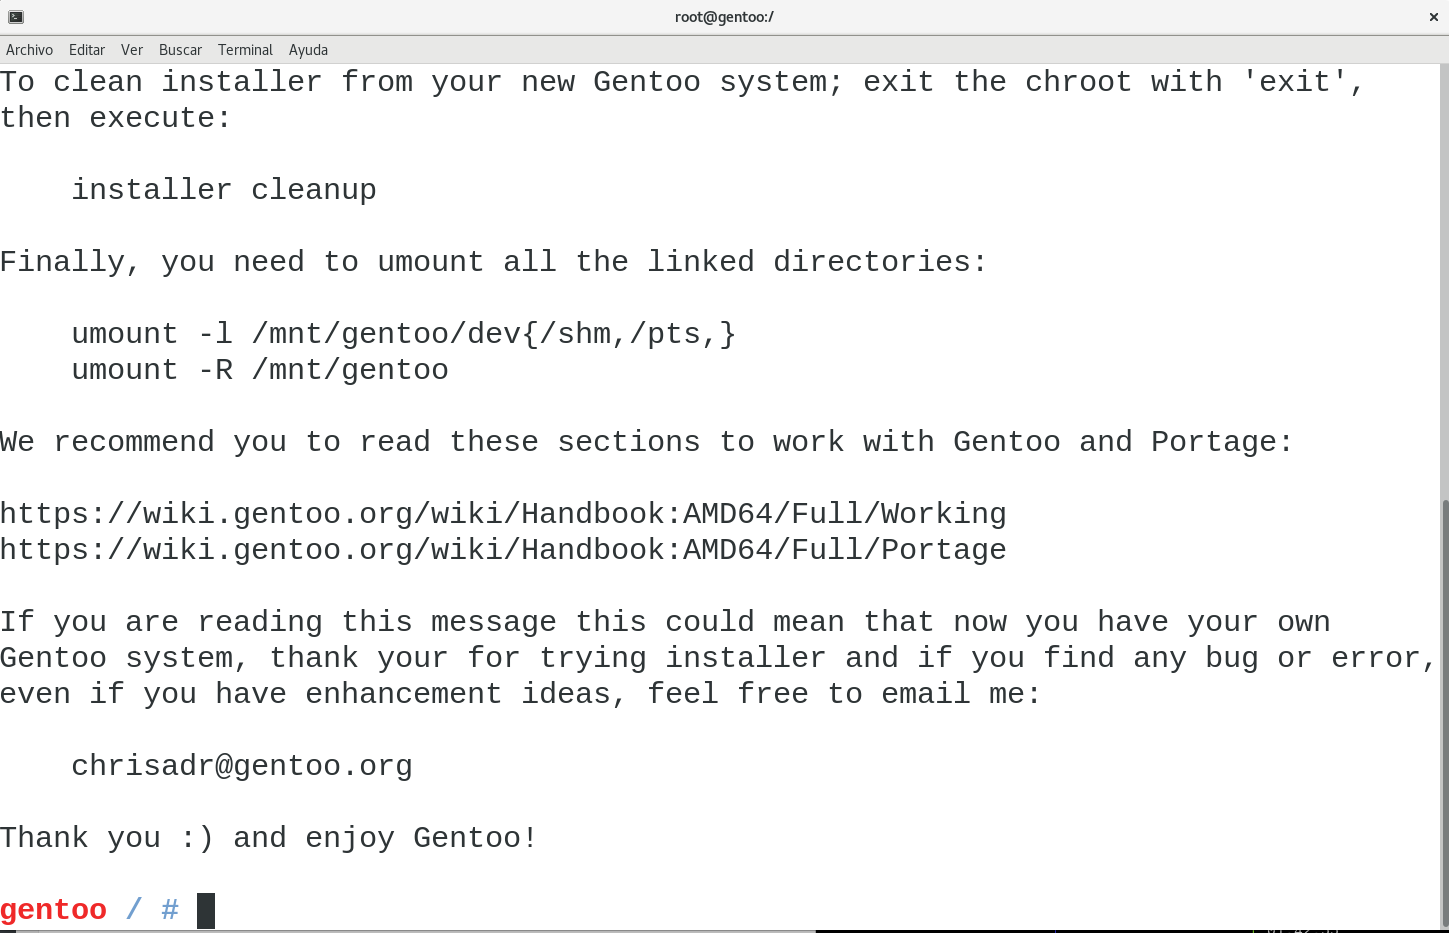Click the block cursor at the prompt
Screen dimensions: 1449x933
tap(206, 910)
